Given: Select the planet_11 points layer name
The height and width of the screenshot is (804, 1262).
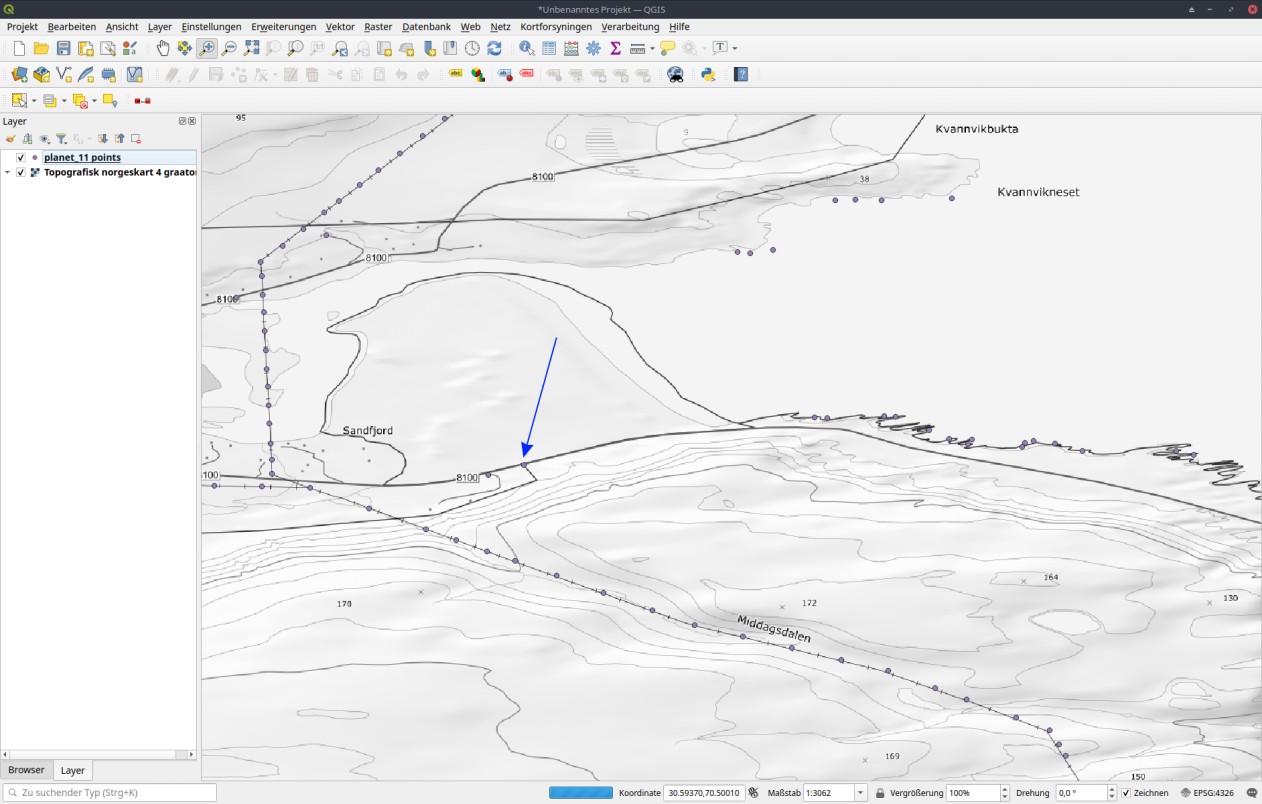Looking at the screenshot, I should (x=82, y=158).
